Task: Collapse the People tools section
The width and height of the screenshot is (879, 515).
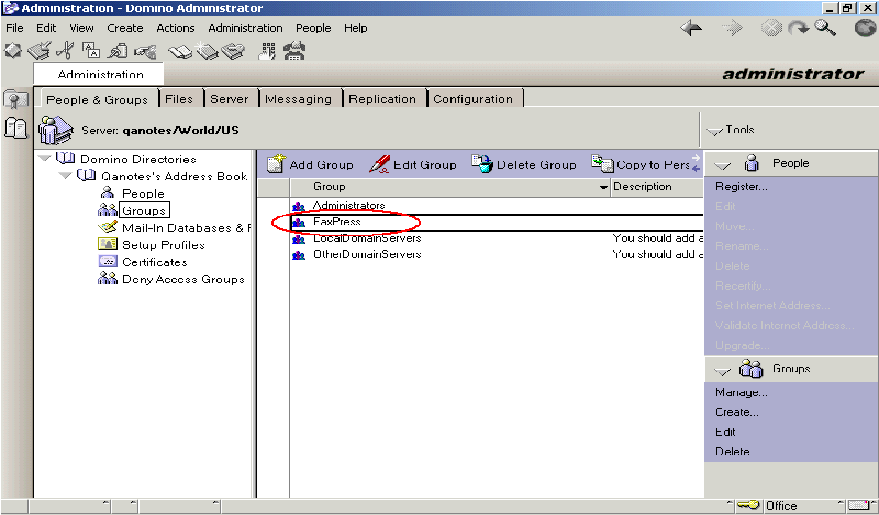Action: pyautogui.click(x=722, y=164)
